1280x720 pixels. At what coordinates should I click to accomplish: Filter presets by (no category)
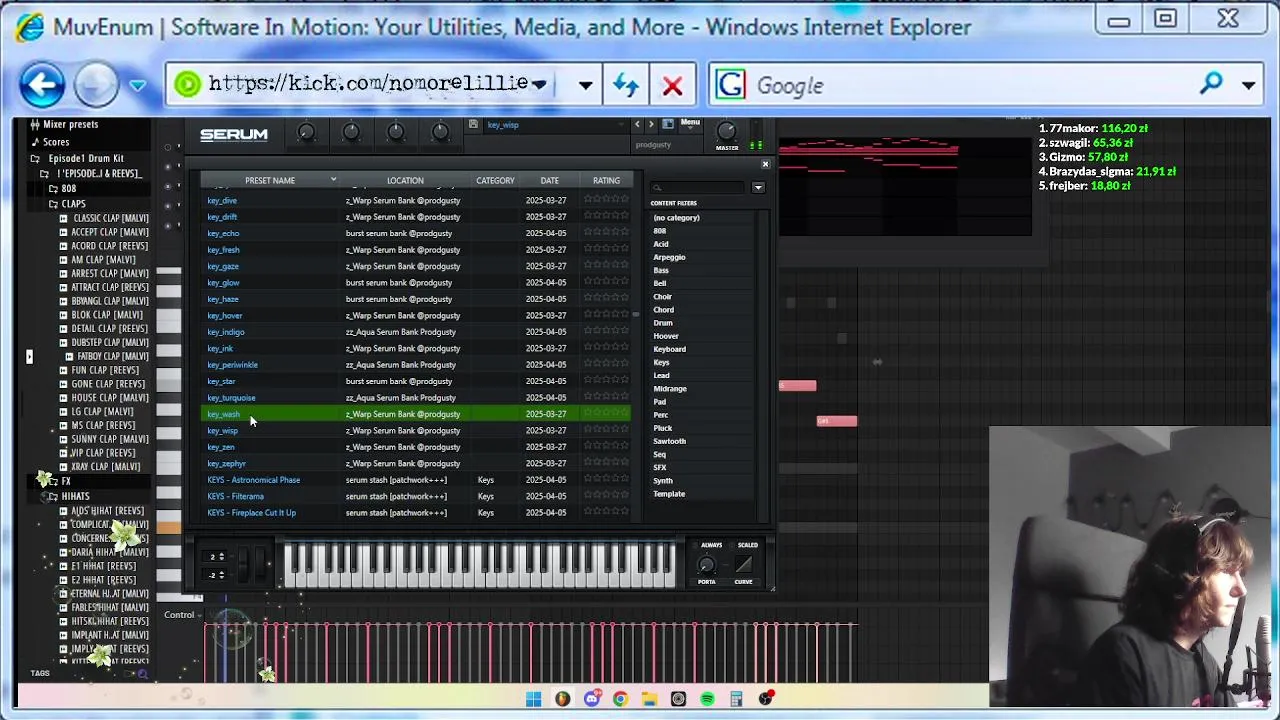click(676, 218)
